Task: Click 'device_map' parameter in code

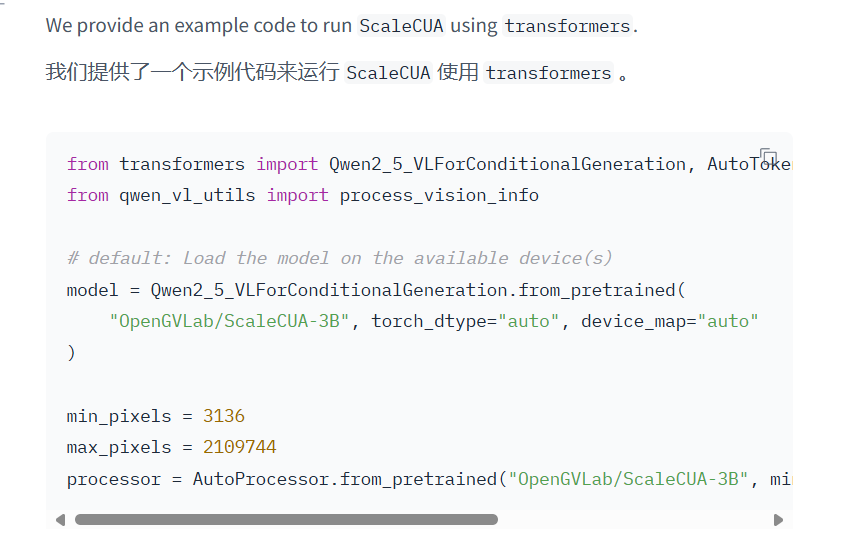Action: tap(633, 321)
